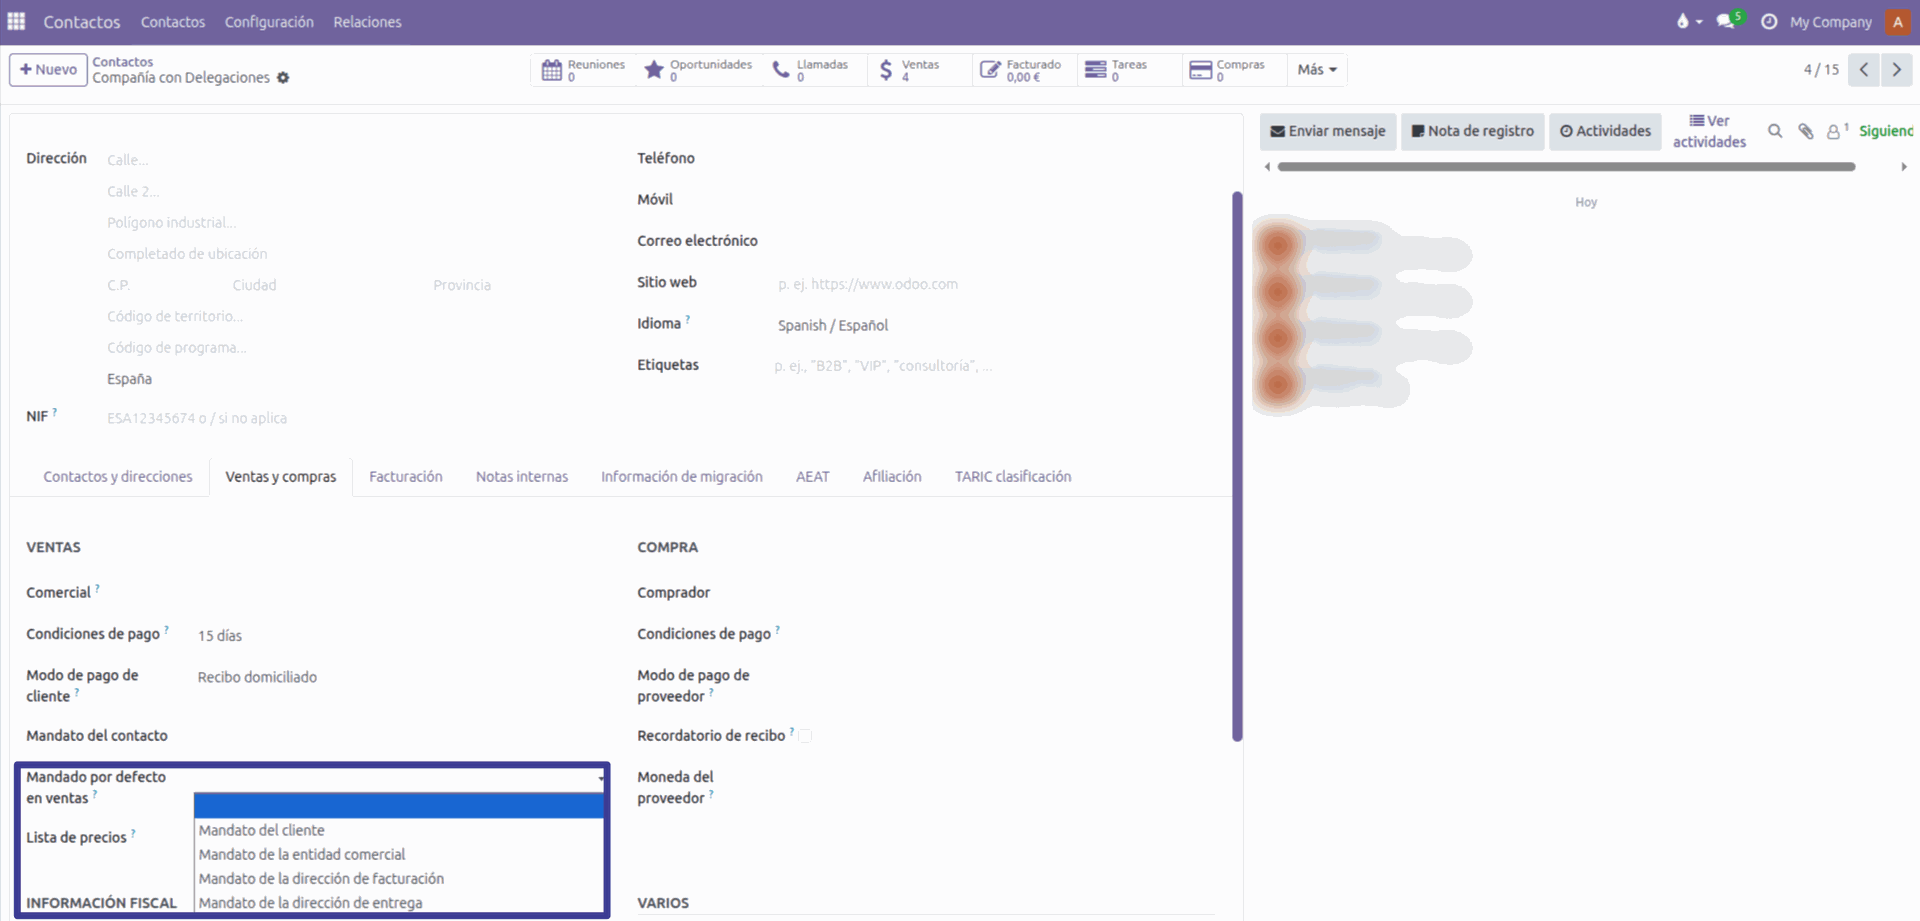Image resolution: width=1920 pixels, height=921 pixels.
Task: Open the conversations chat bubble icon
Action: click(1726, 21)
